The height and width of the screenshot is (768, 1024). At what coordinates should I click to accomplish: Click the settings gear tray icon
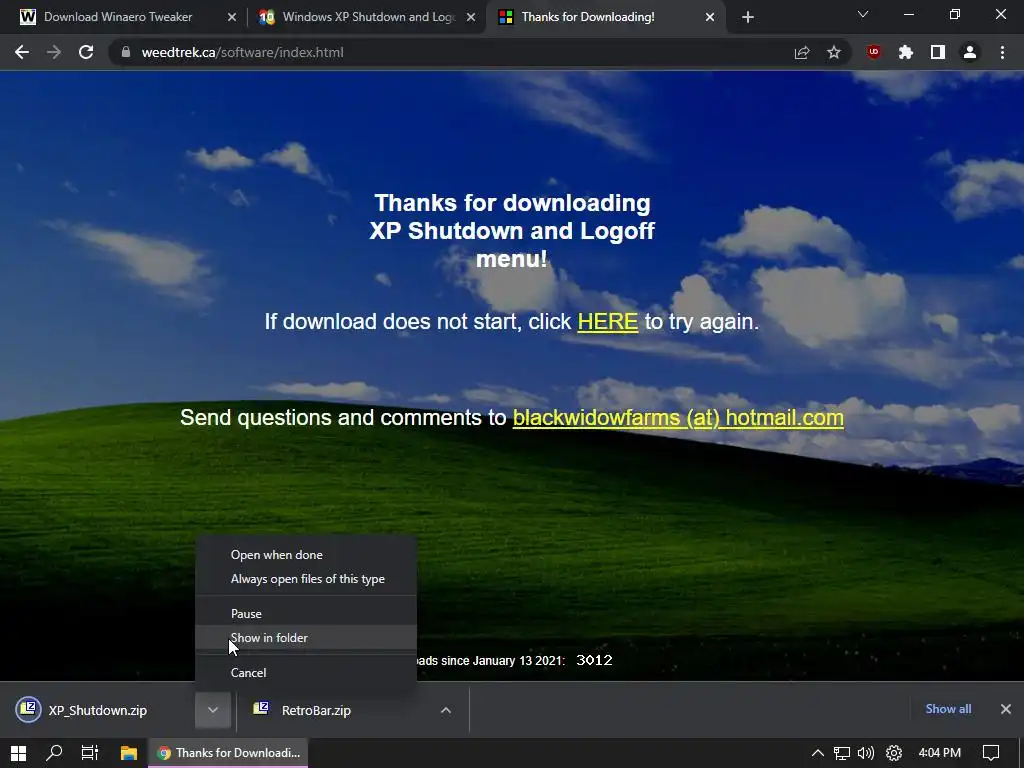(894, 753)
